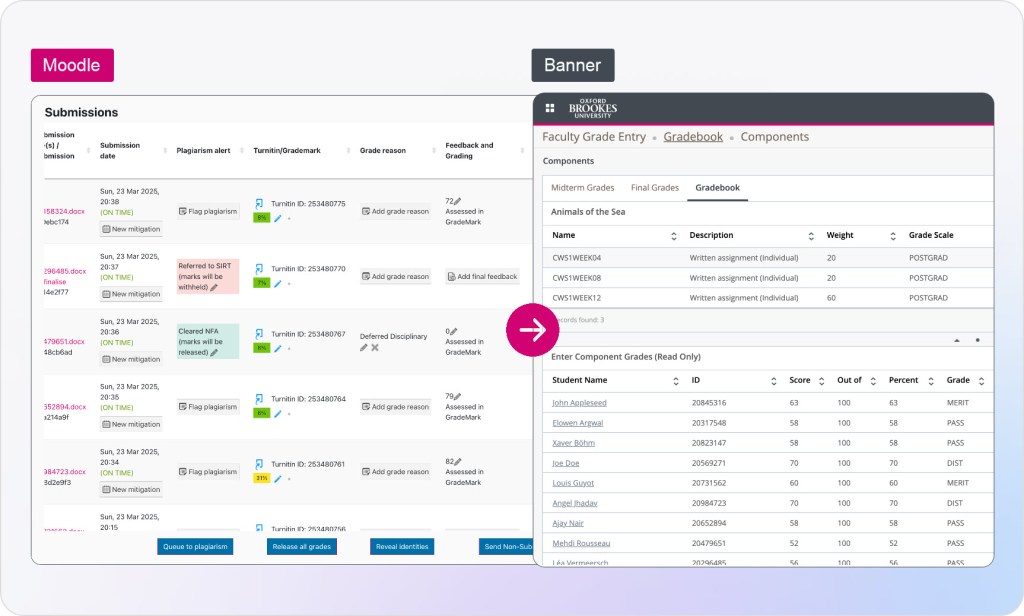Collapse the records panel with the up arrow

point(958,340)
